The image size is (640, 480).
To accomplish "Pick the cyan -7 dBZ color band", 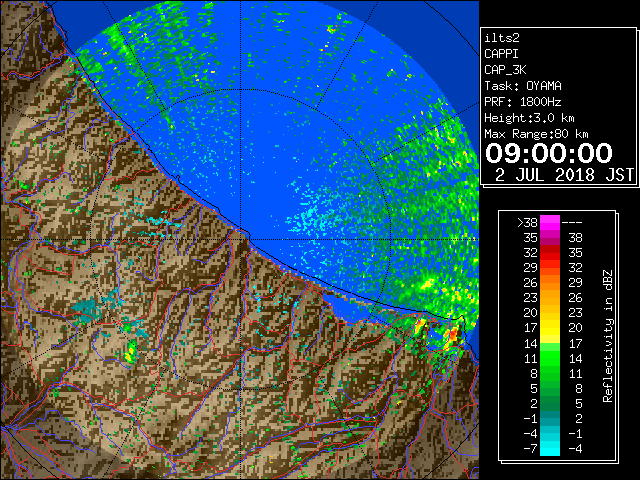I will (550, 449).
